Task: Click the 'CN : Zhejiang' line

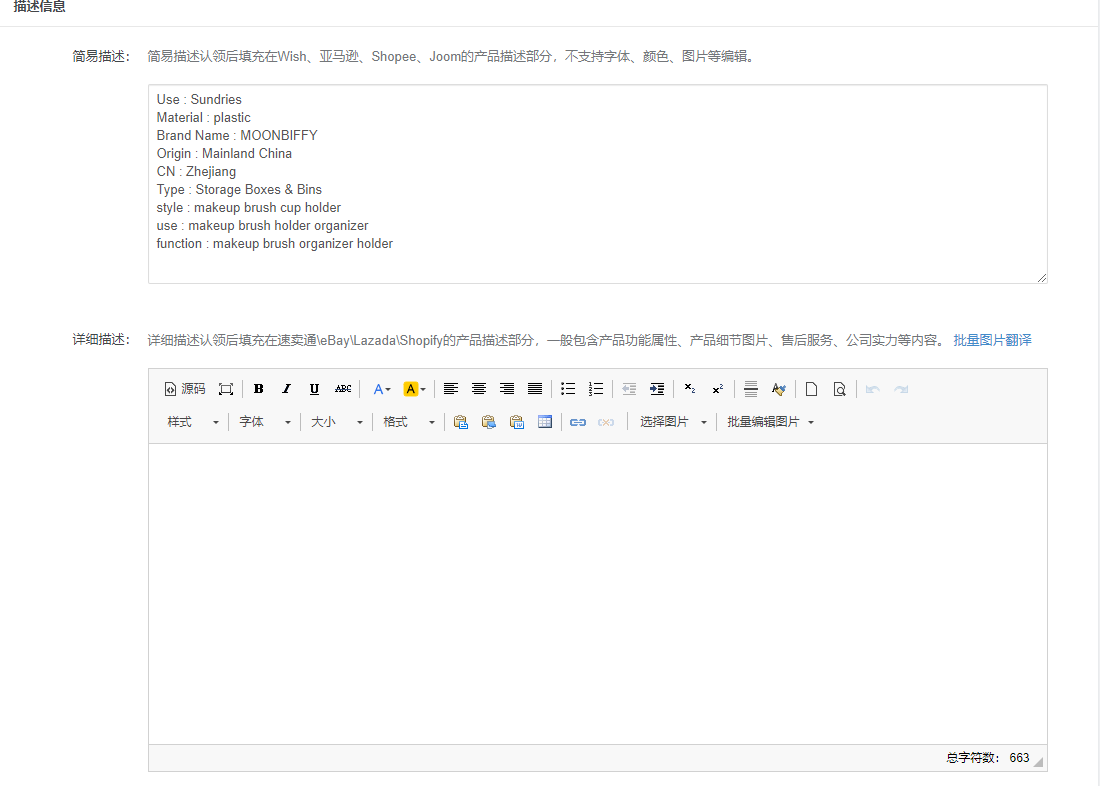Action: click(196, 172)
